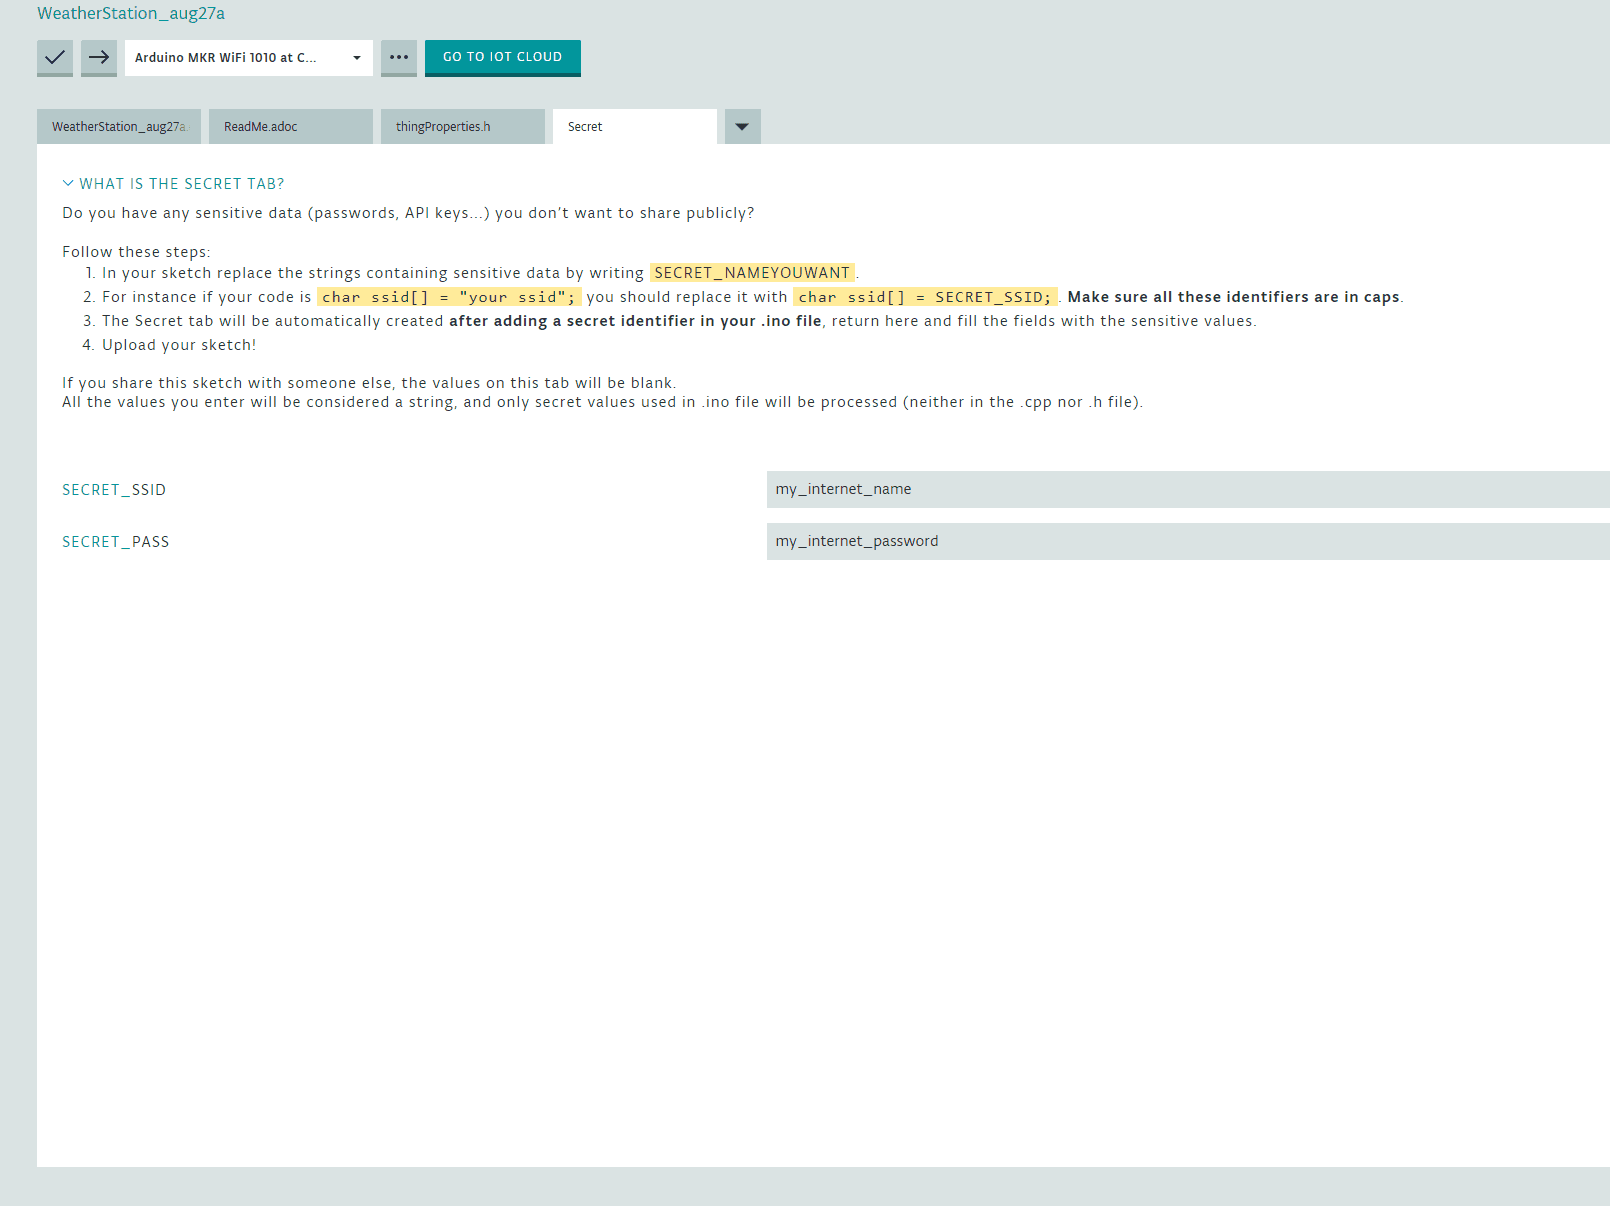This screenshot has width=1610, height=1206.
Task: Select the Secret tab
Action: pos(634,127)
